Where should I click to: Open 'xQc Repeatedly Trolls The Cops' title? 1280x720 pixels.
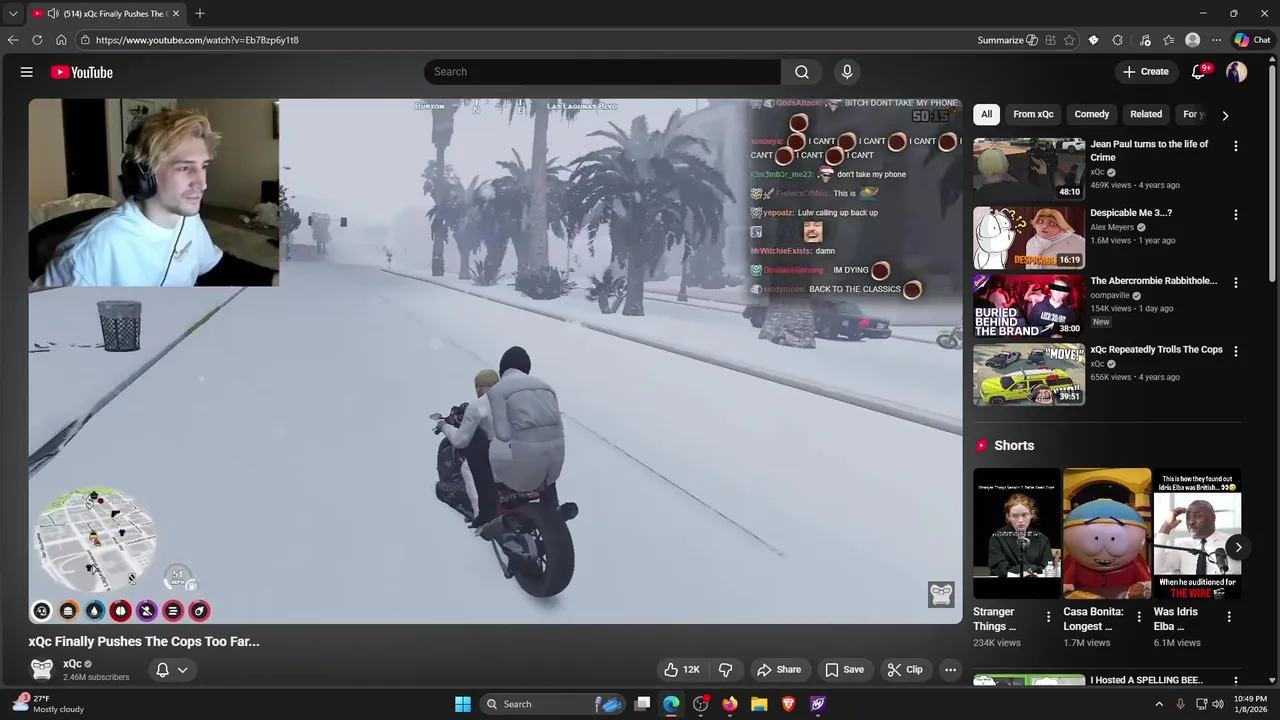1156,350
